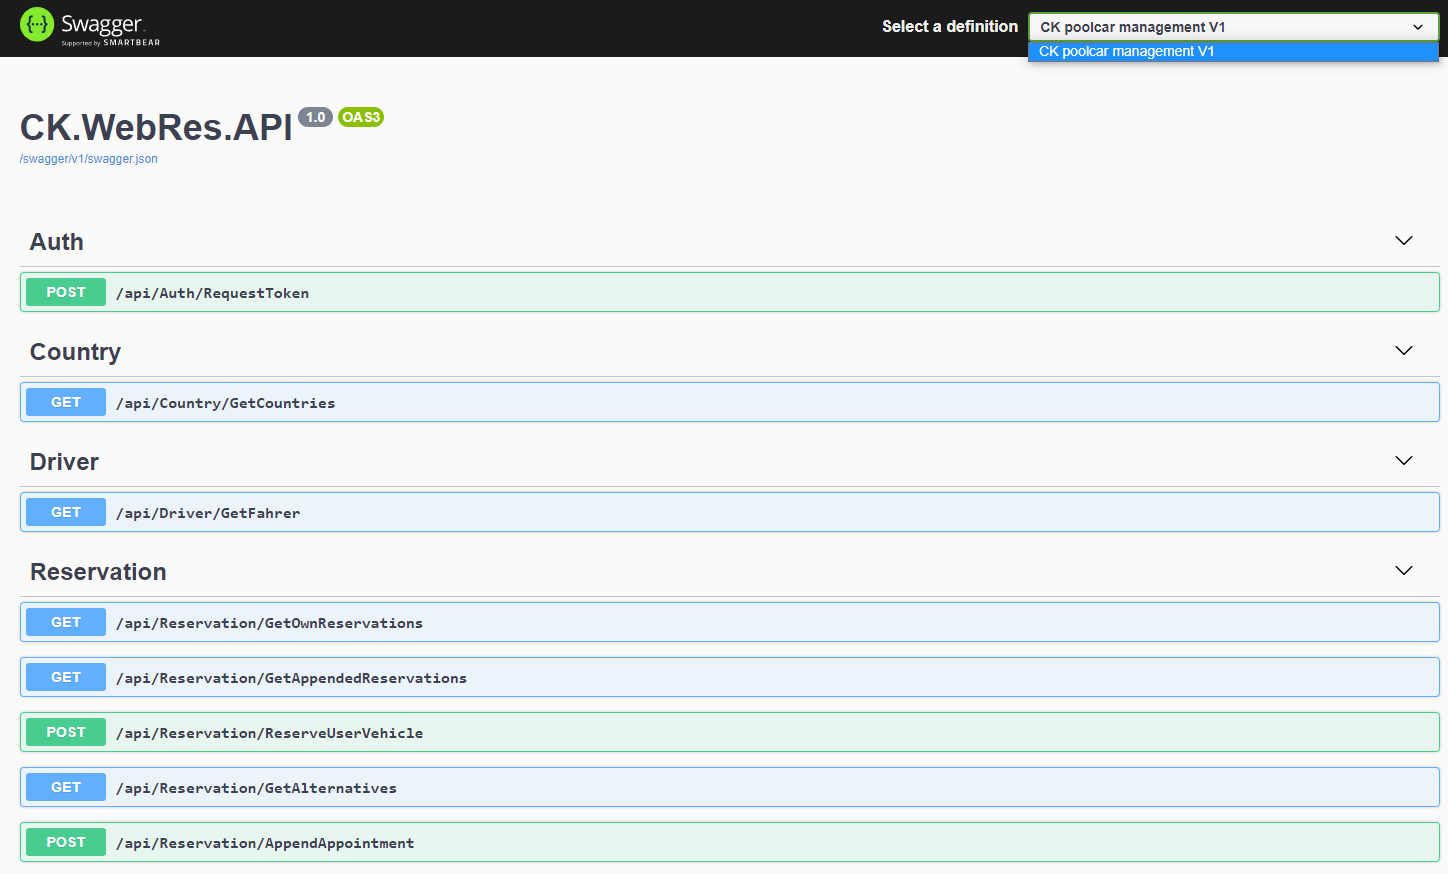This screenshot has height=874, width=1448.
Task: Click the GET badge on GetAlternatives endpoint
Action: [65, 787]
